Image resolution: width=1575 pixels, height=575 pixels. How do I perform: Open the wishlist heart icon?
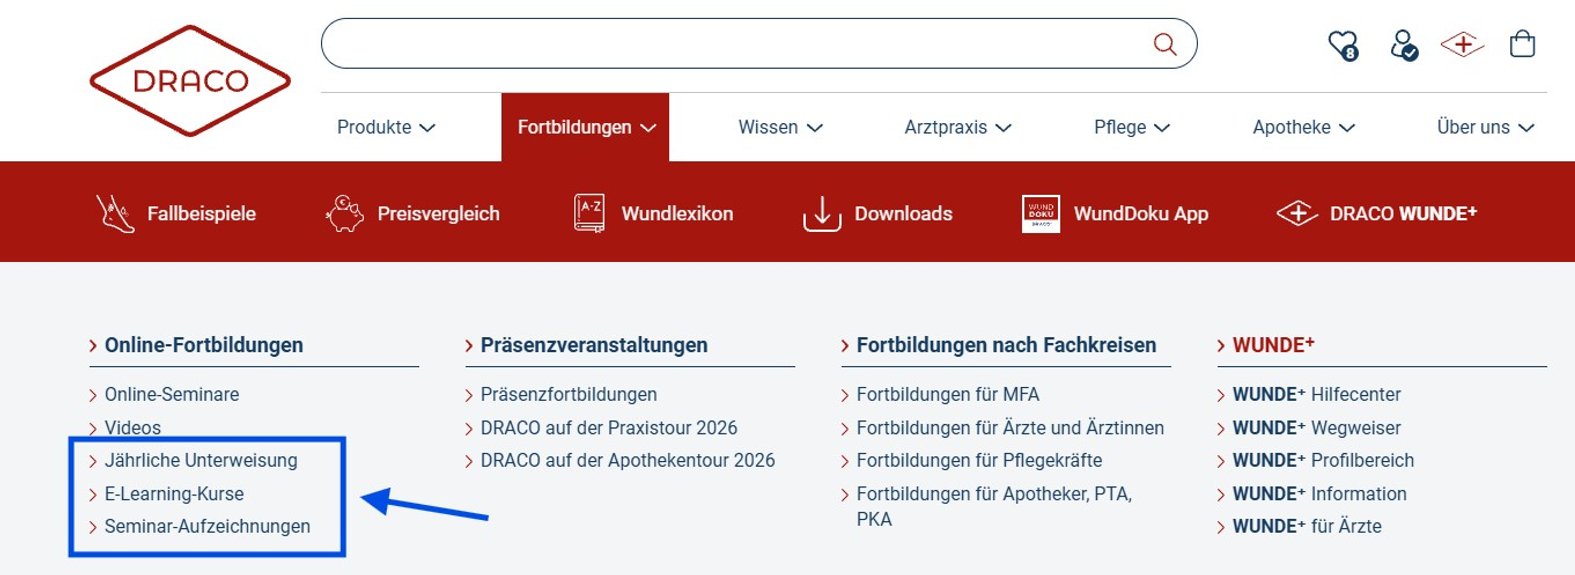[1343, 45]
